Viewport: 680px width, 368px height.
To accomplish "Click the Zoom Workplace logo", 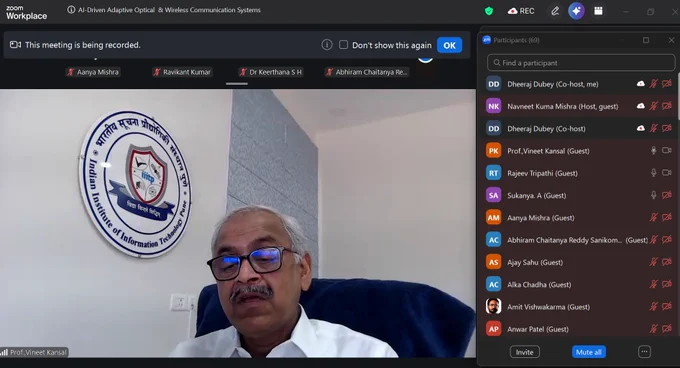I will click(x=26, y=12).
